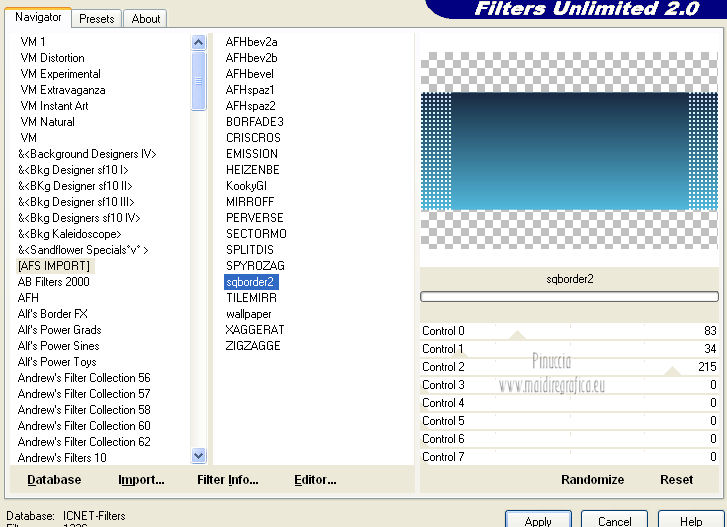727x527 pixels.
Task: Select the [AFS IMPORT] category
Action: click(x=54, y=266)
